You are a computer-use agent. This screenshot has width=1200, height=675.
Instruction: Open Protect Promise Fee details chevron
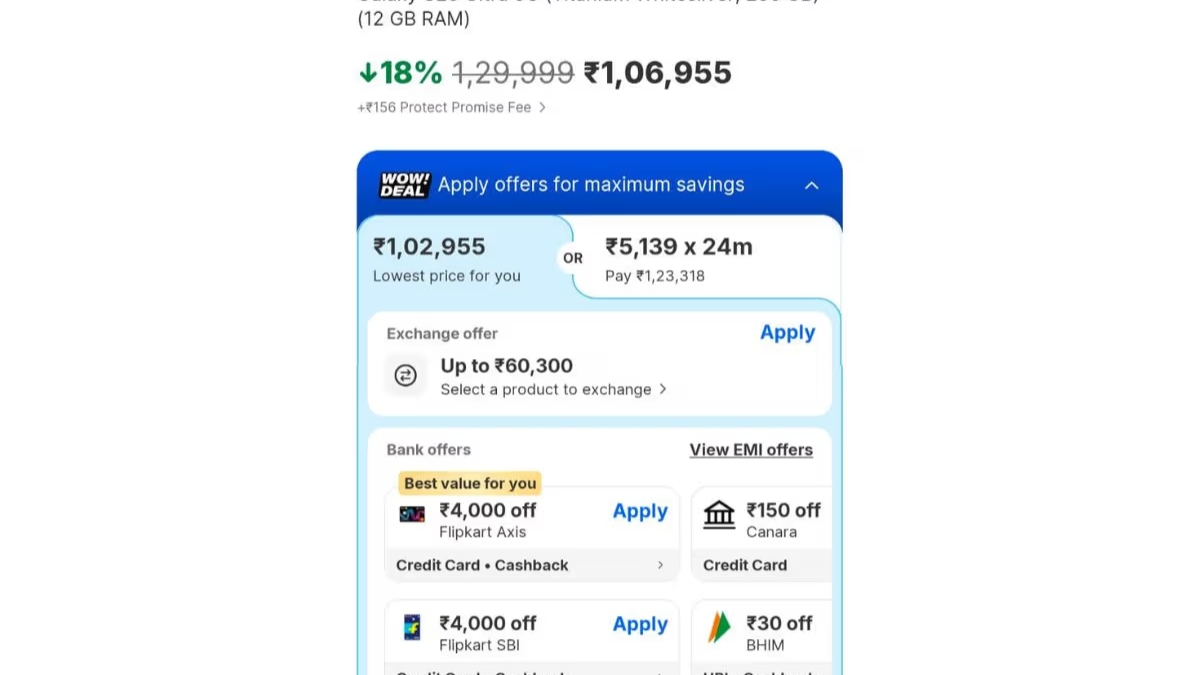click(x=542, y=107)
